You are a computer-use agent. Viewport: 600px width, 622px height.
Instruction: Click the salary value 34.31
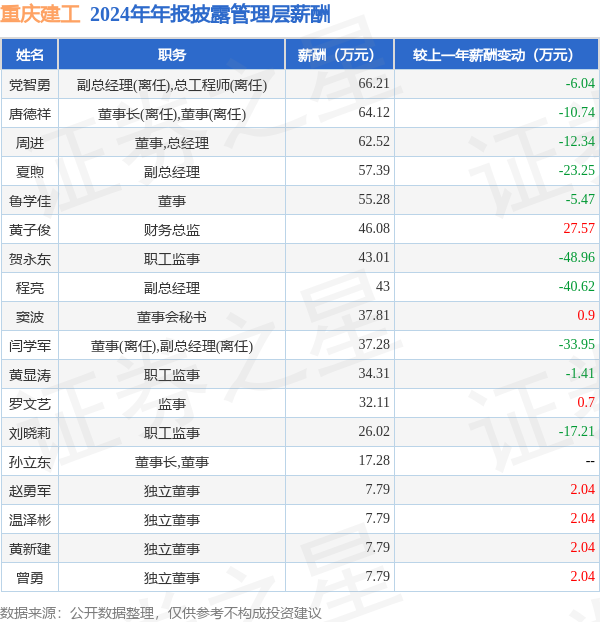pos(374,373)
